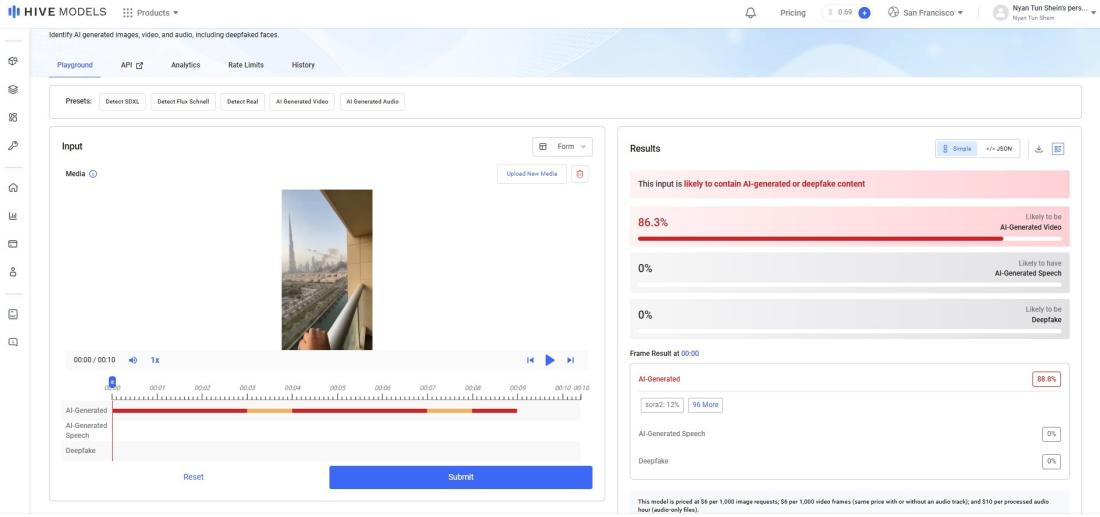Select the Detect Flux Schnell preset
Viewport: 1100px width, 517px height.
tap(184, 101)
